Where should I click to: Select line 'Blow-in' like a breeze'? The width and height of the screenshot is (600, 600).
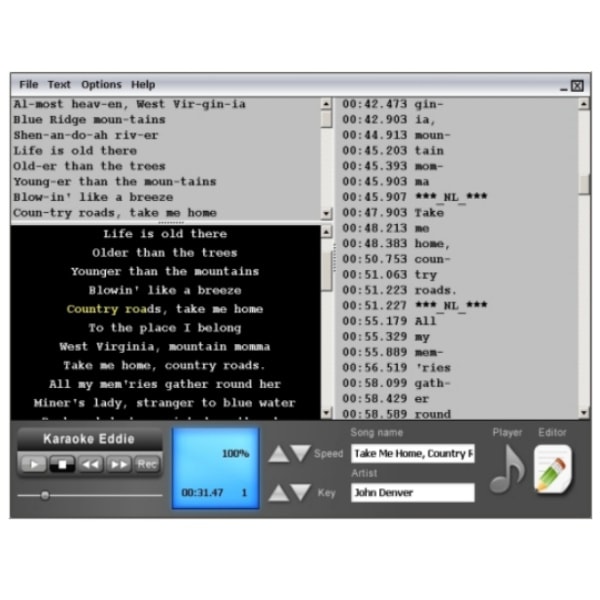tap(93, 197)
